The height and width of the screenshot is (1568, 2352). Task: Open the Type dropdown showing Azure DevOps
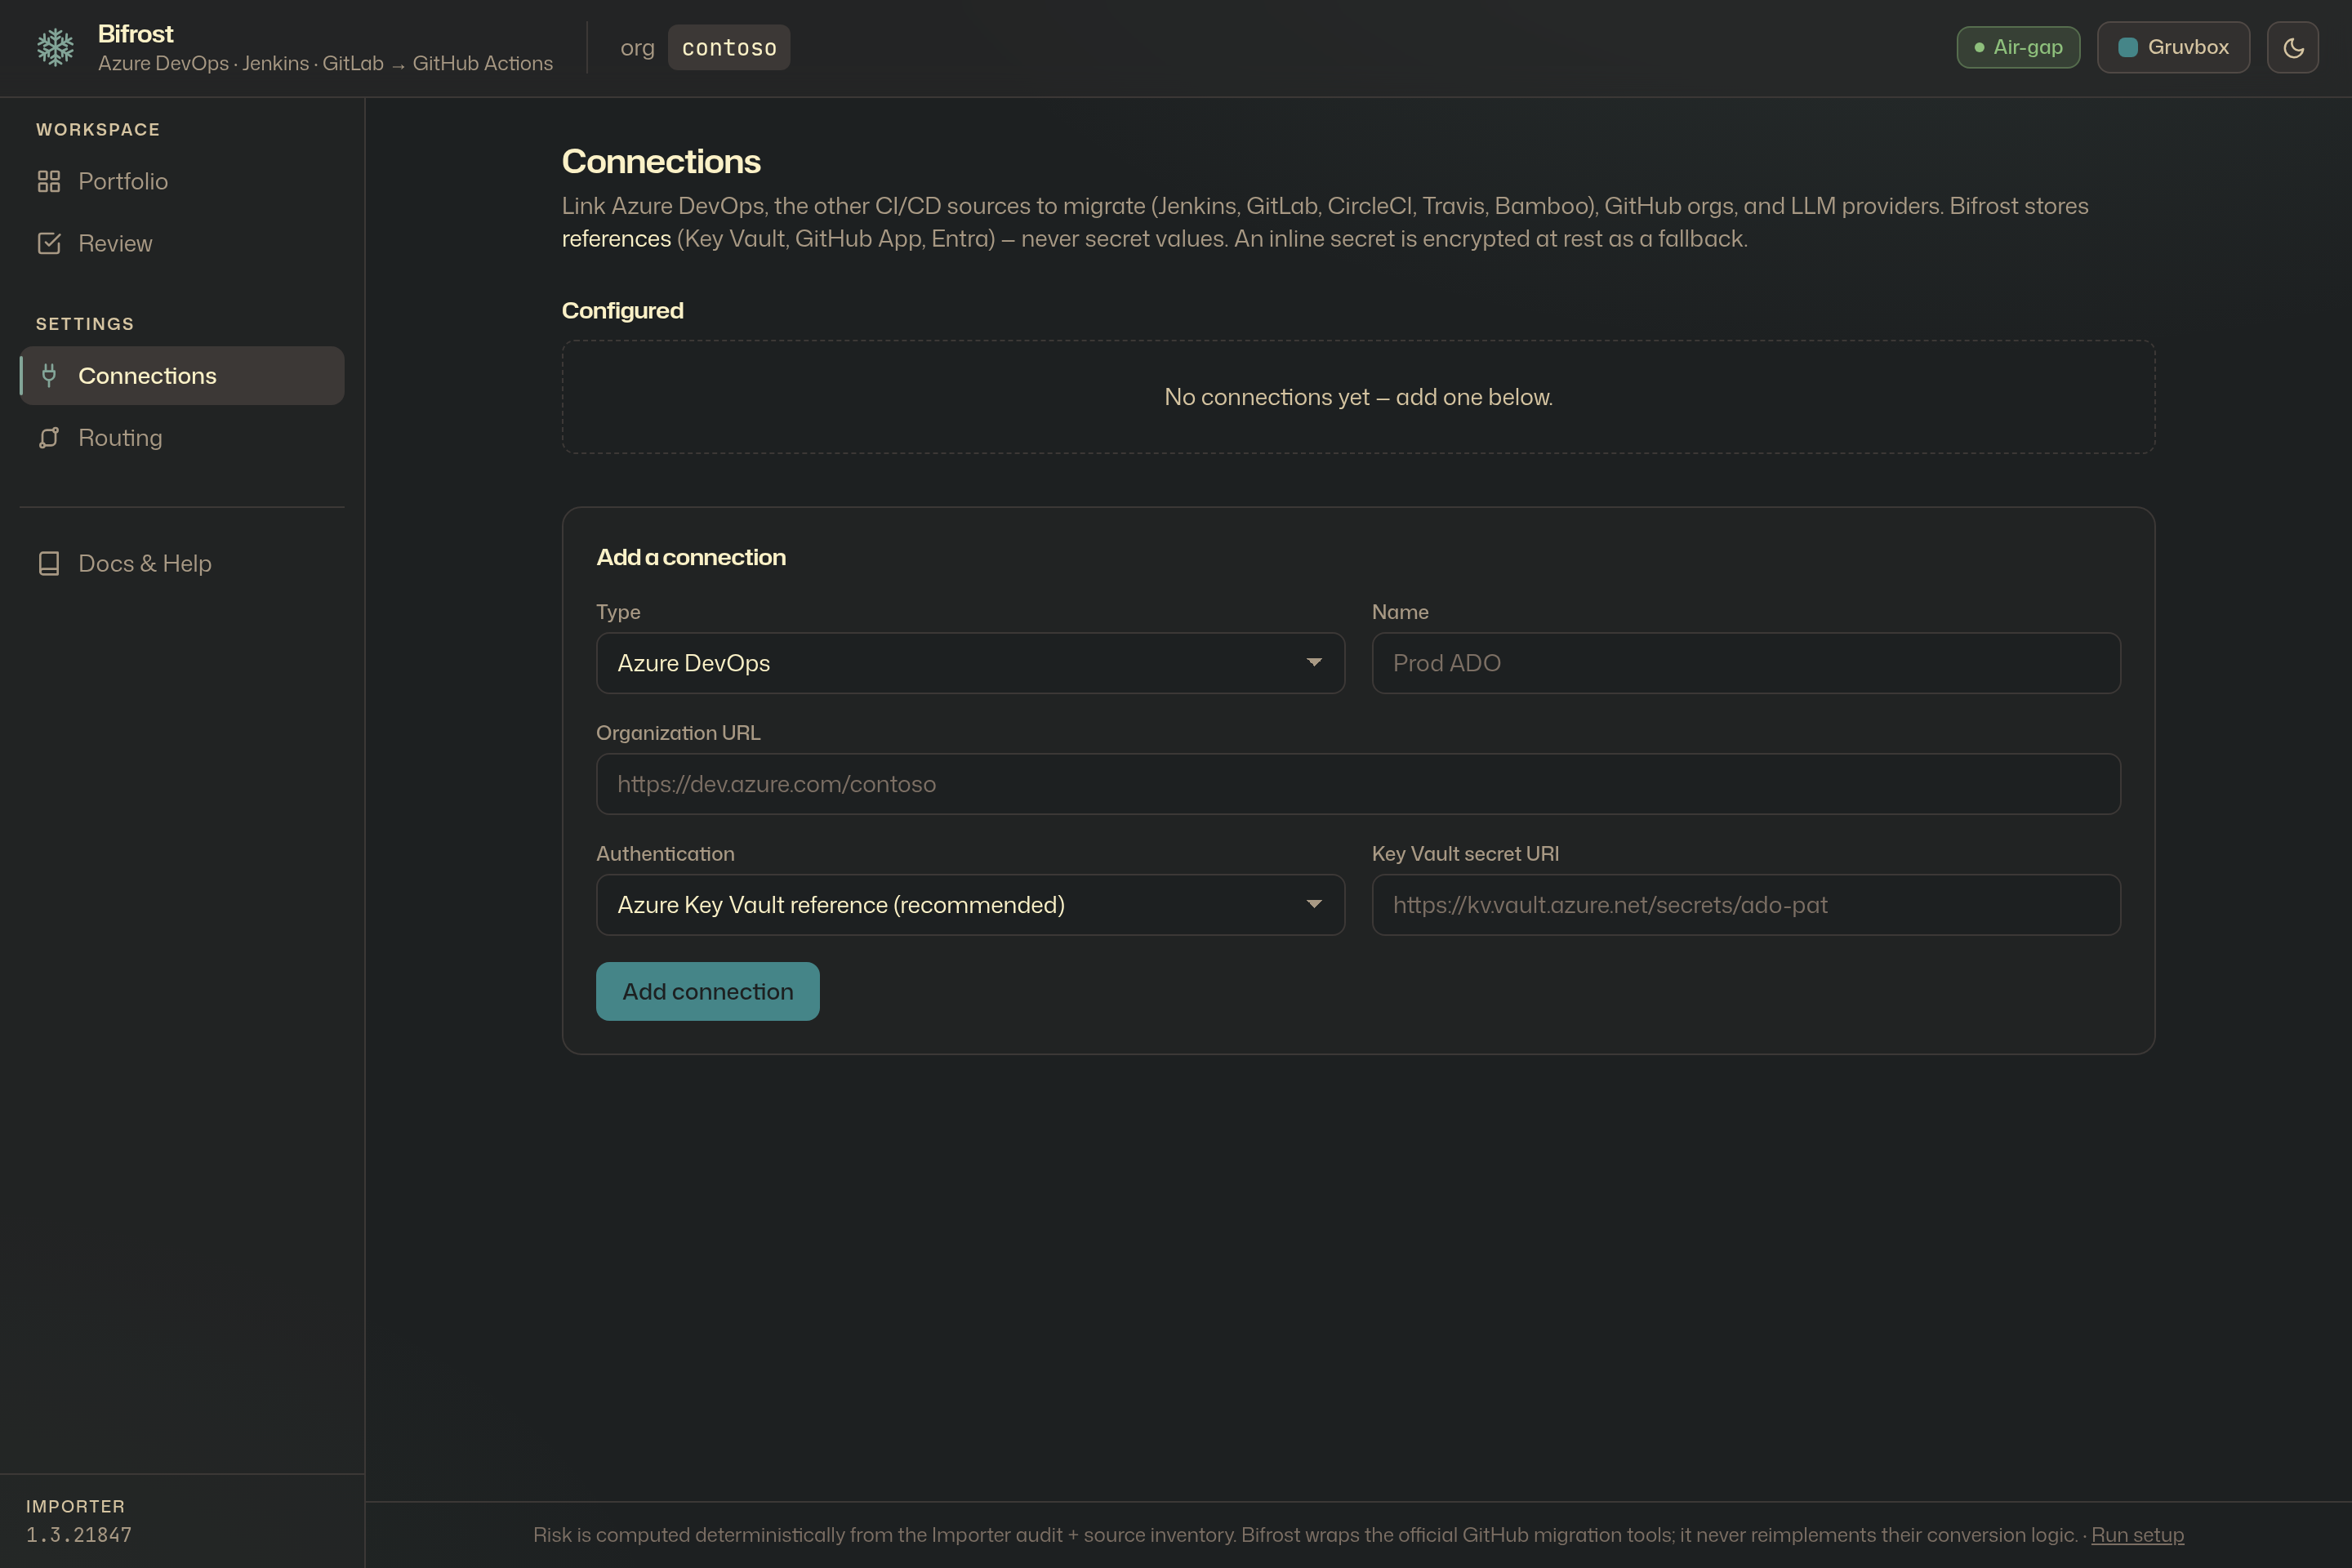[970, 663]
